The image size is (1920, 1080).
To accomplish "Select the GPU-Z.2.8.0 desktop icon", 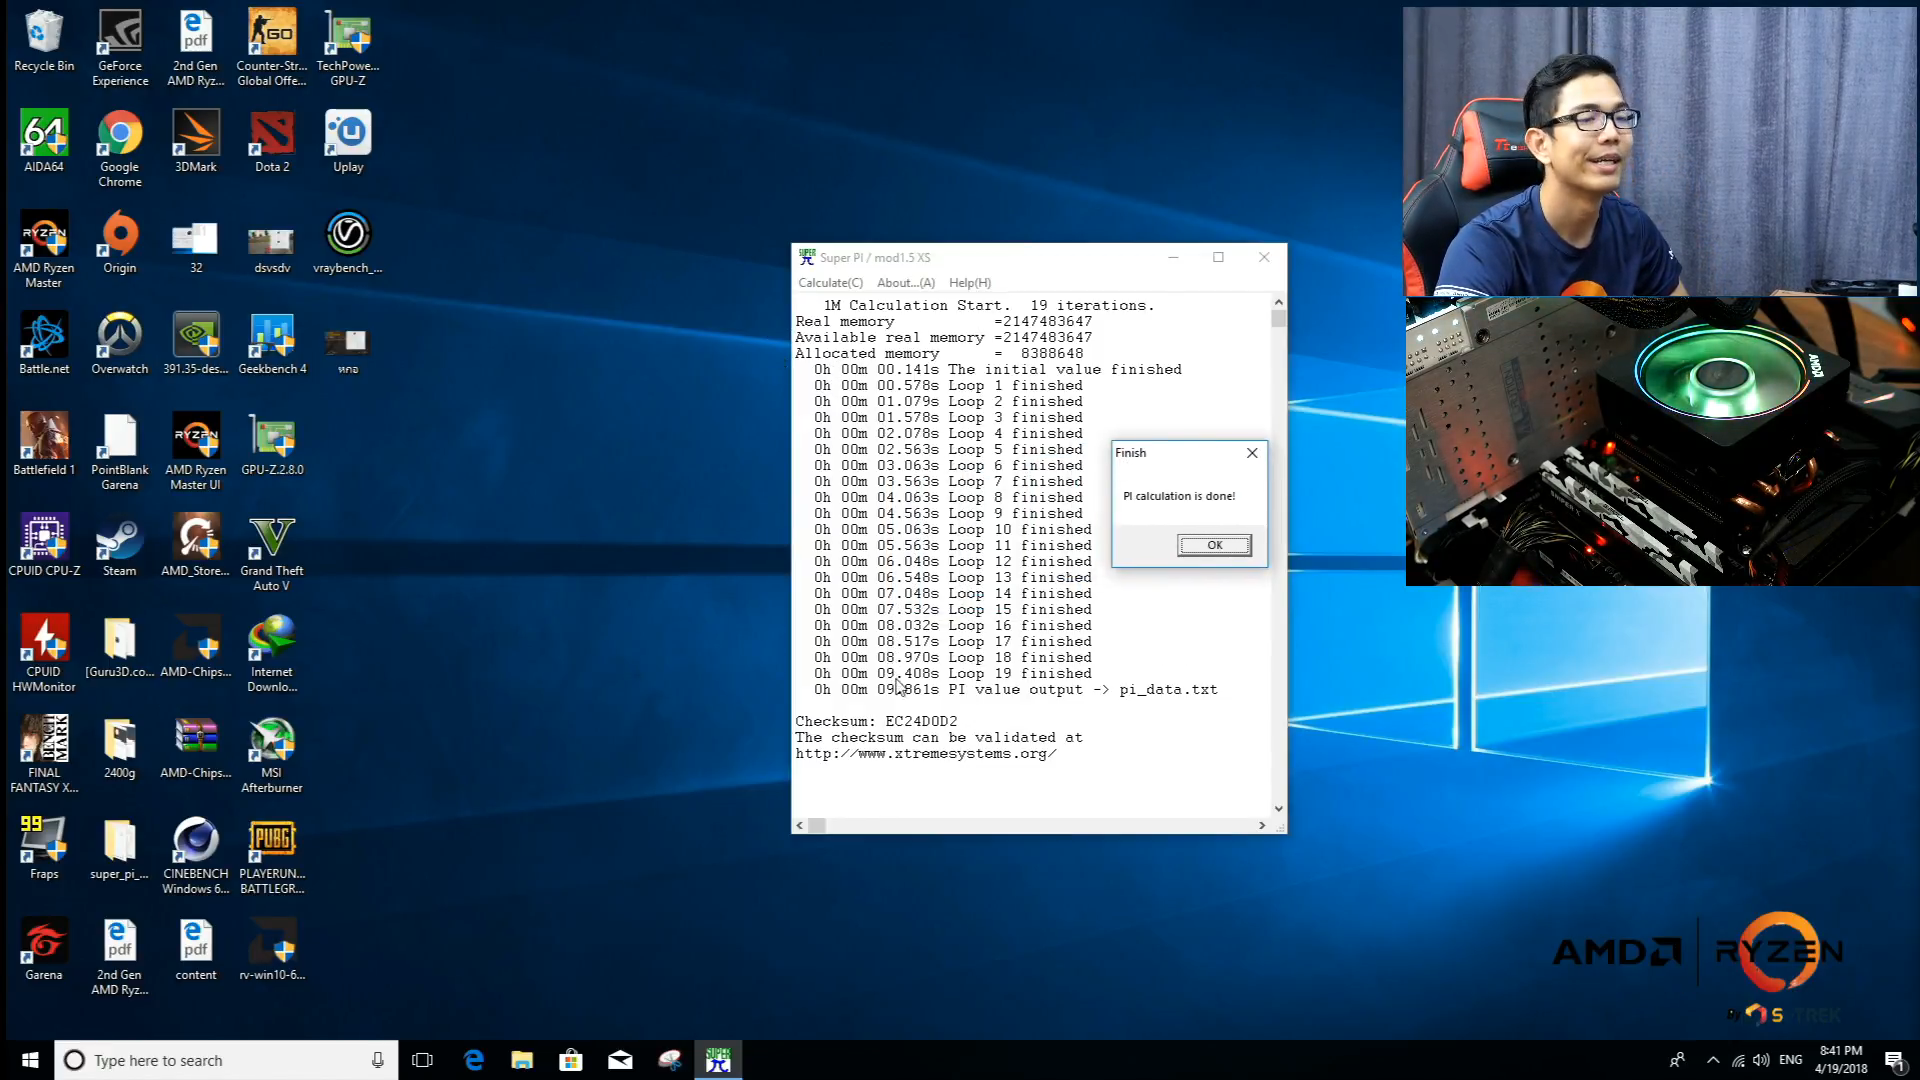I will 272,445.
